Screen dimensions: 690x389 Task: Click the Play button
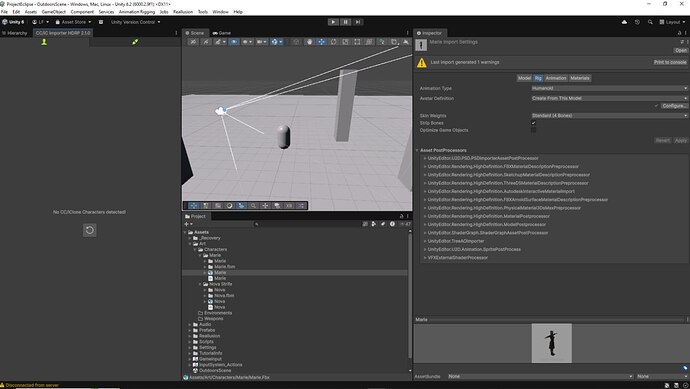tap(333, 22)
